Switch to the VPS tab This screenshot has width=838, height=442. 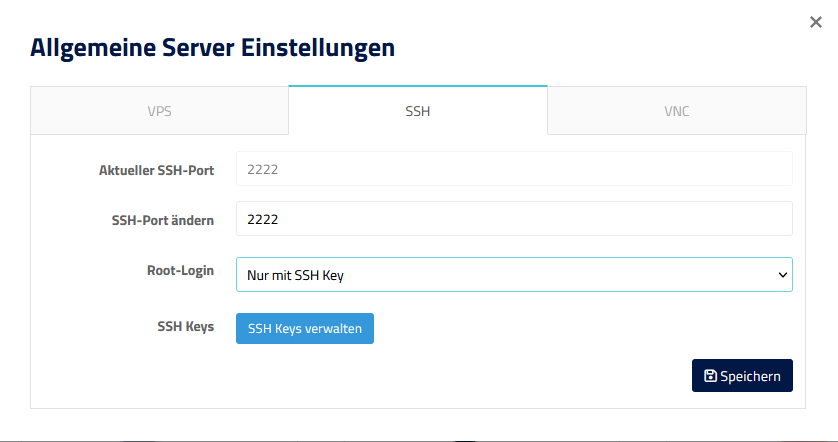[x=159, y=111]
